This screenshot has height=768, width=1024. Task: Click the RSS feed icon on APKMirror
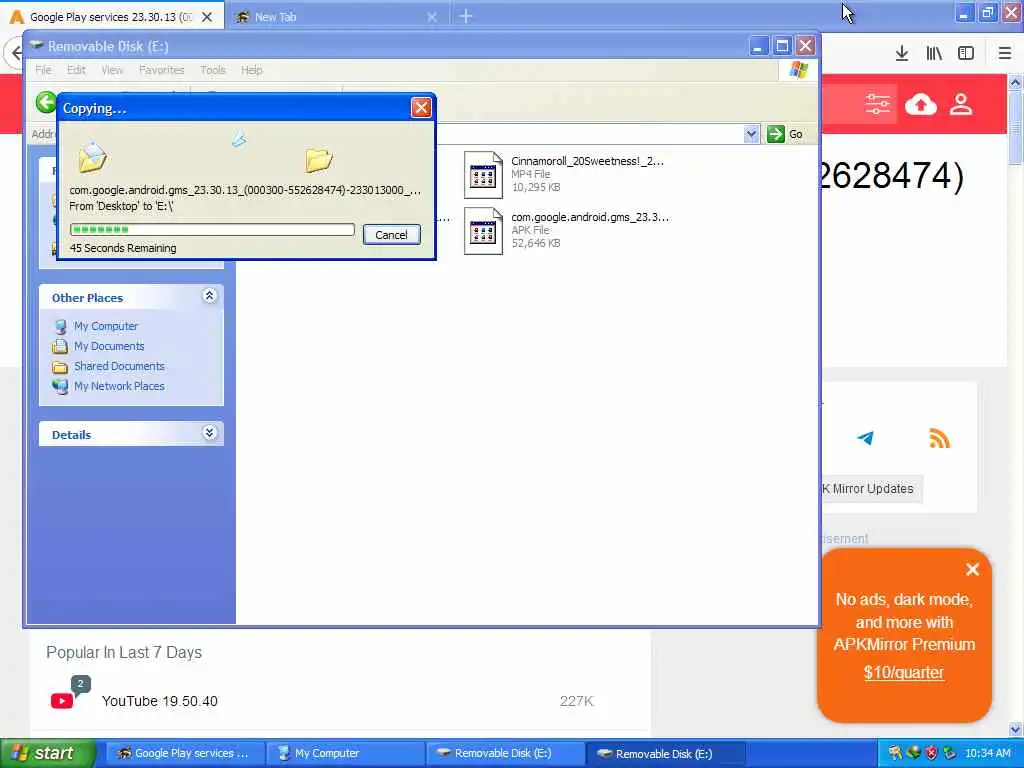(939, 438)
